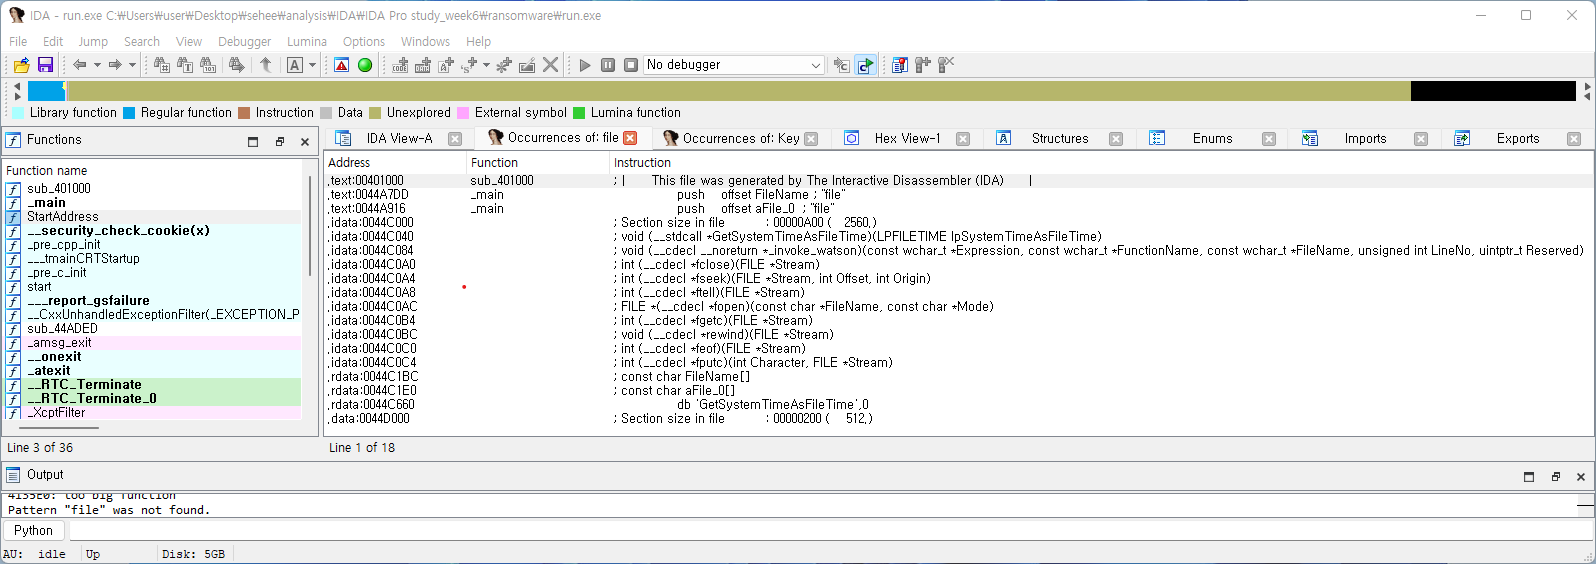Save the database with the floppy disk icon
1596x564 pixels.
45,65
